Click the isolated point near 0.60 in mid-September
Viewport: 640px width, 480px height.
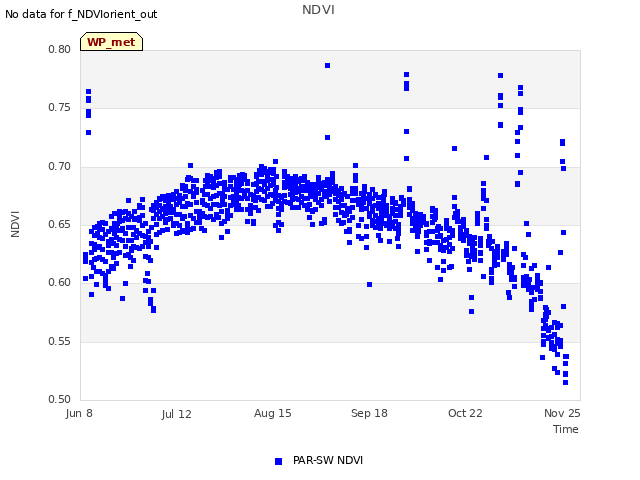369,284
